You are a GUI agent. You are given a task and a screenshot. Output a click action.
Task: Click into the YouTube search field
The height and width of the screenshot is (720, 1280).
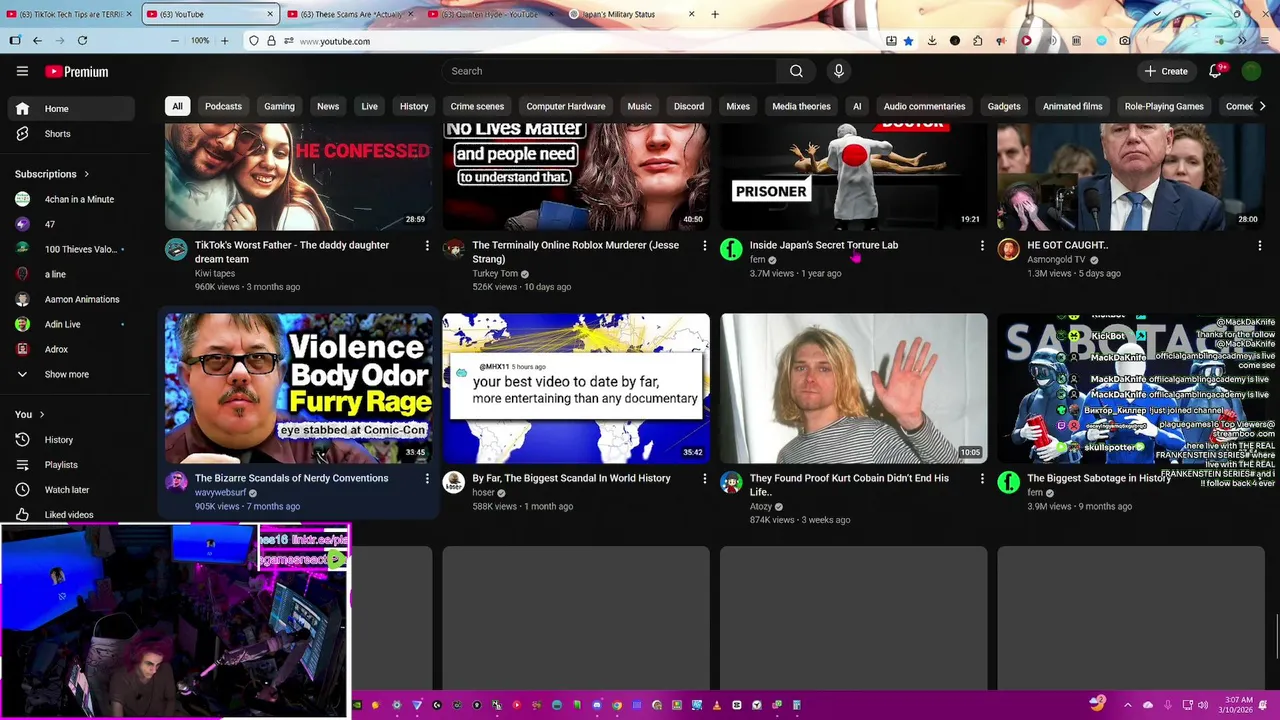[x=610, y=71]
